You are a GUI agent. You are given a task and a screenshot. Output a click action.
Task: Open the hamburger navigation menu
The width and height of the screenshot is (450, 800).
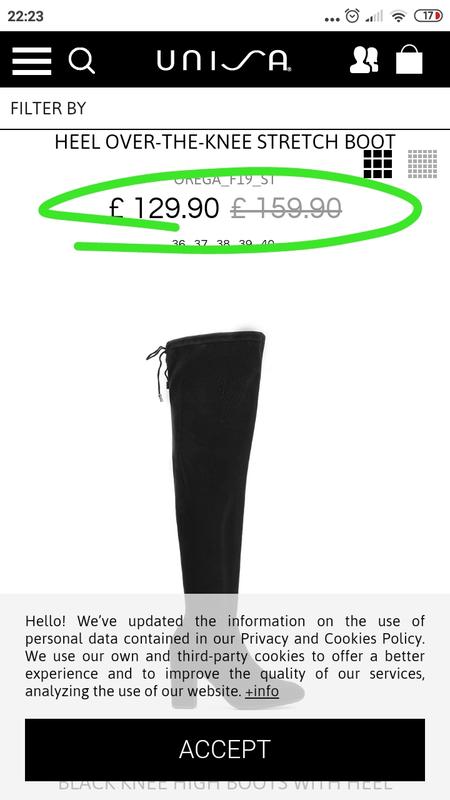pyautogui.click(x=32, y=61)
